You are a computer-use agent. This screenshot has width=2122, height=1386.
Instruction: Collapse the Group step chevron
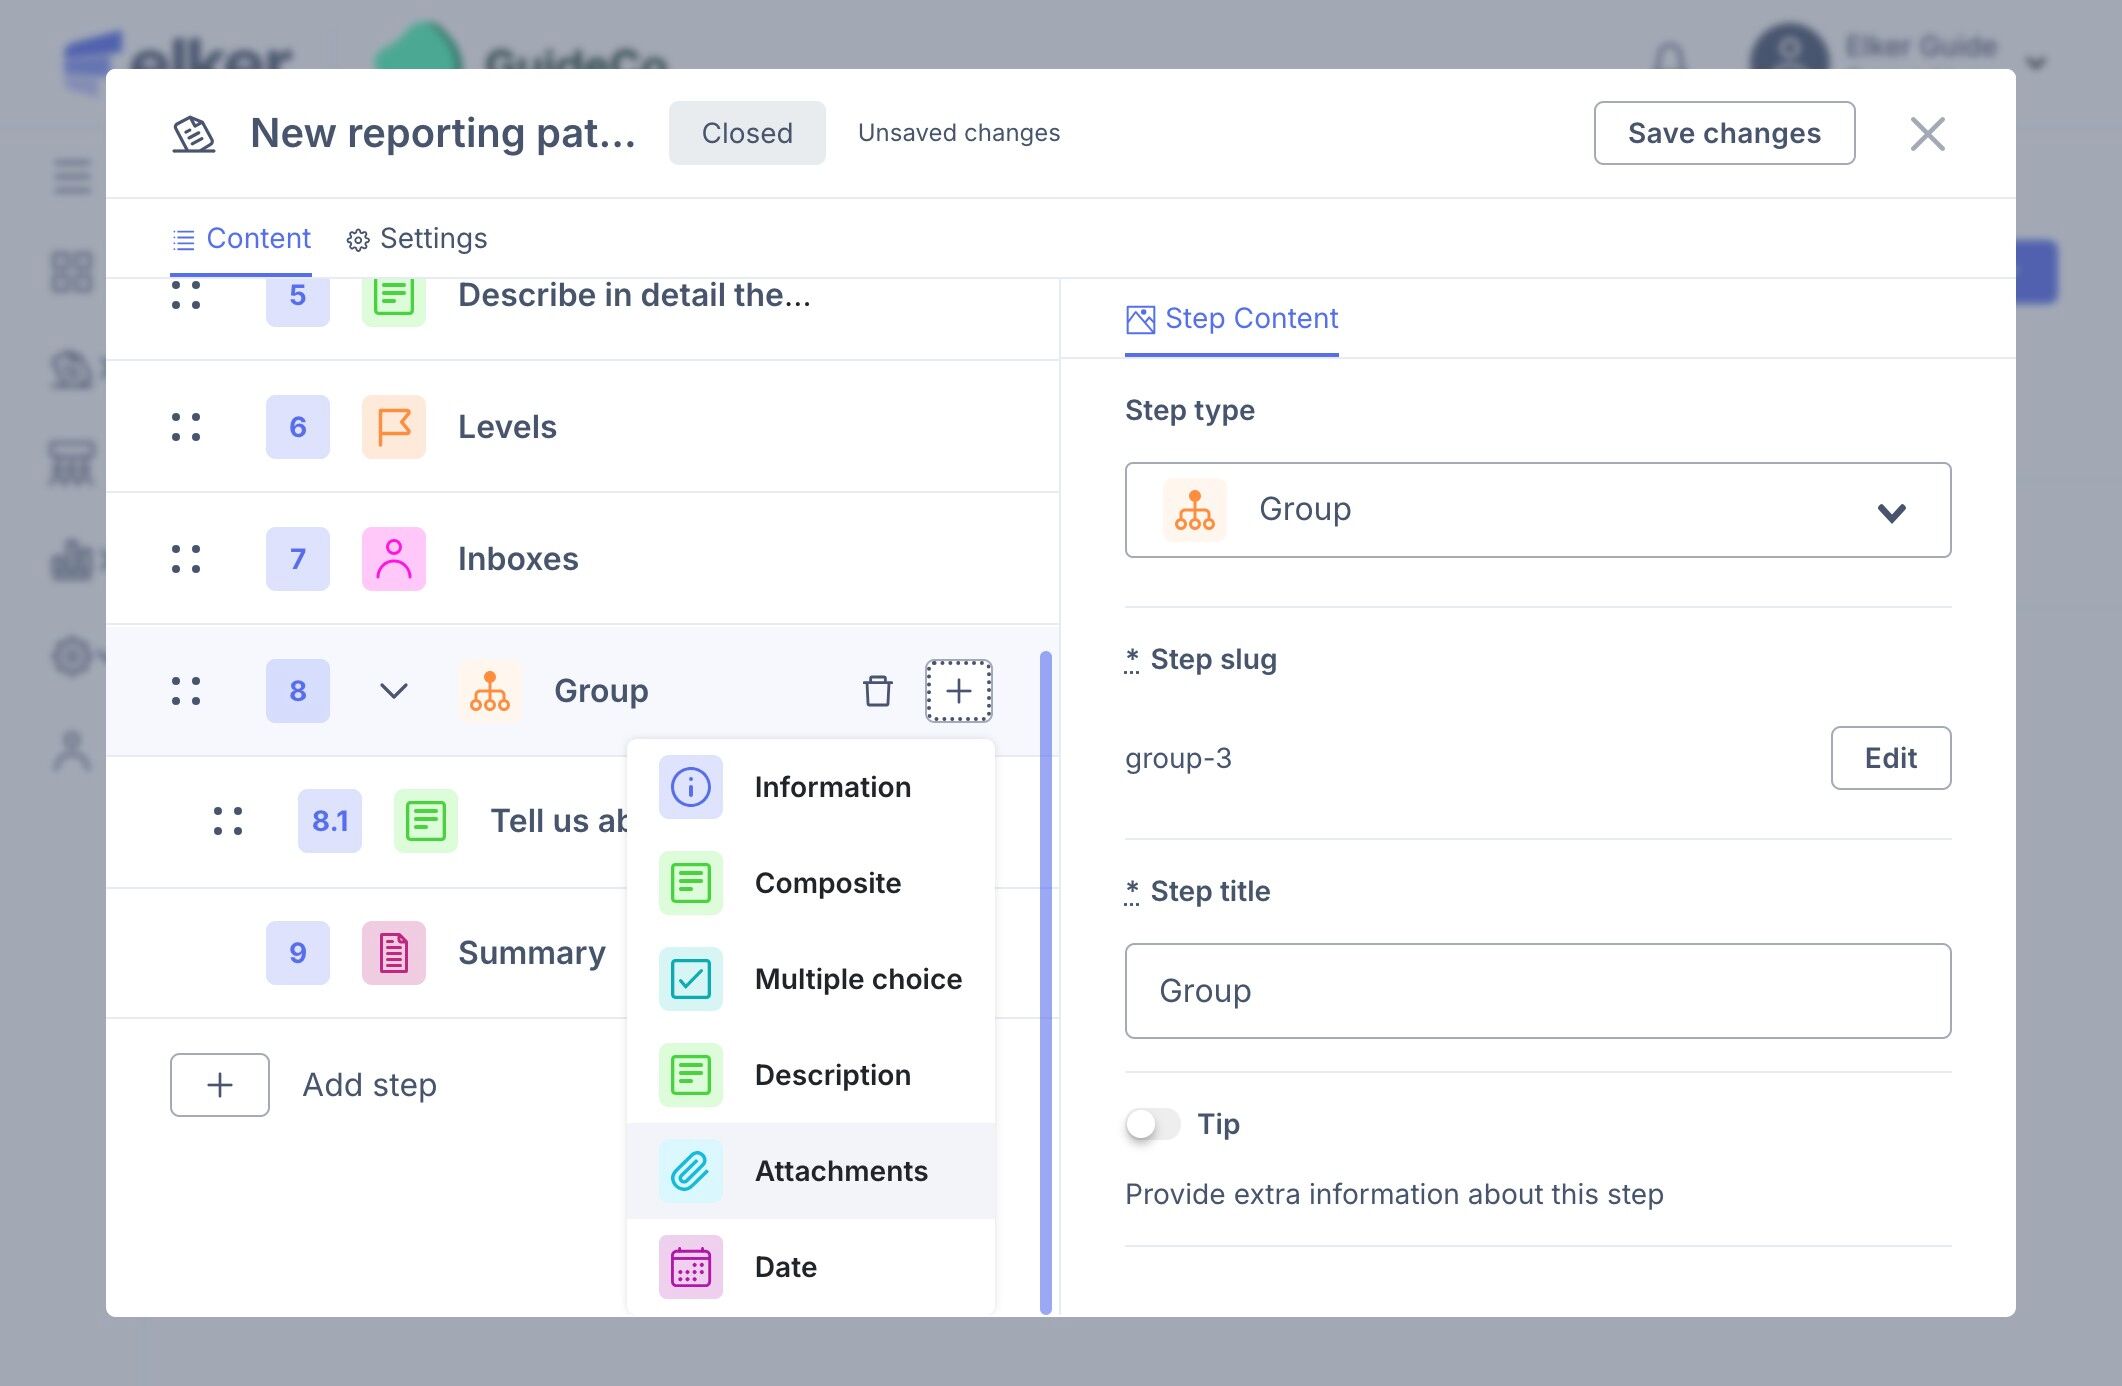(394, 691)
